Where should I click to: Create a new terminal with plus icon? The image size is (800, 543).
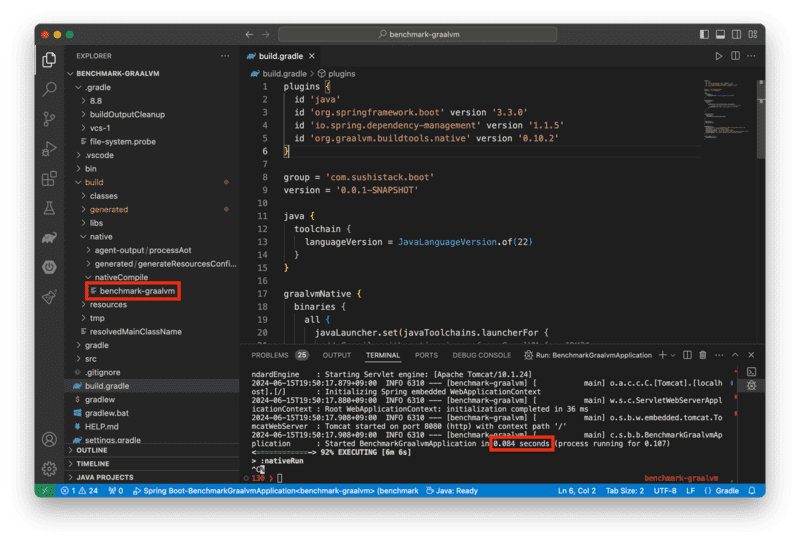[662, 355]
